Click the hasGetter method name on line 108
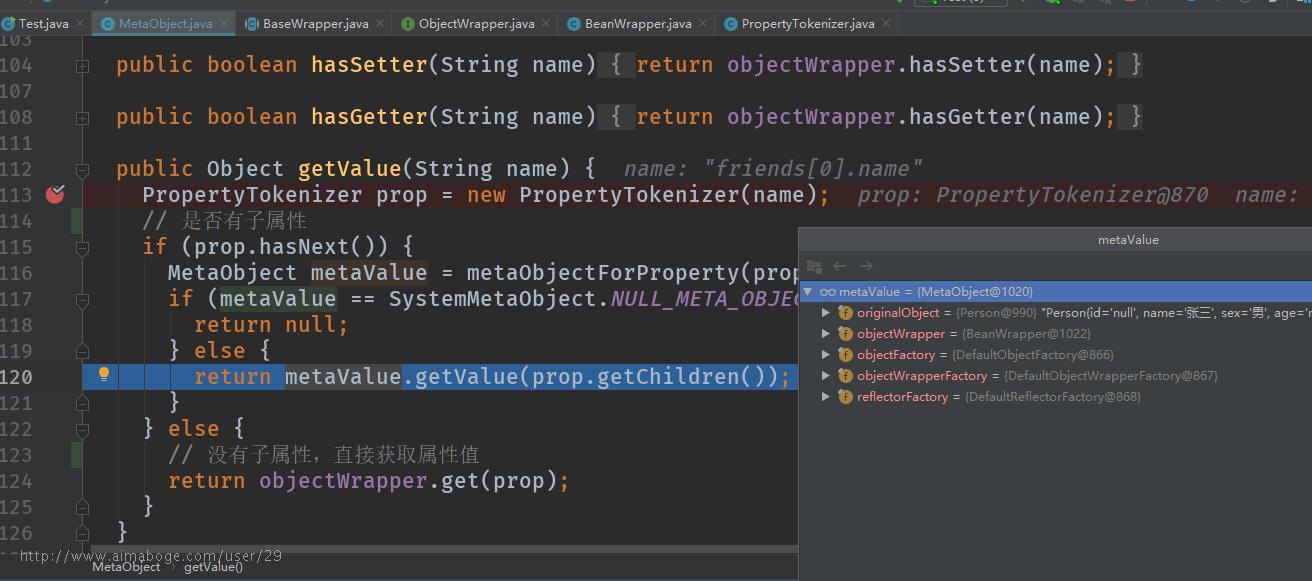1312x581 pixels. click(369, 116)
